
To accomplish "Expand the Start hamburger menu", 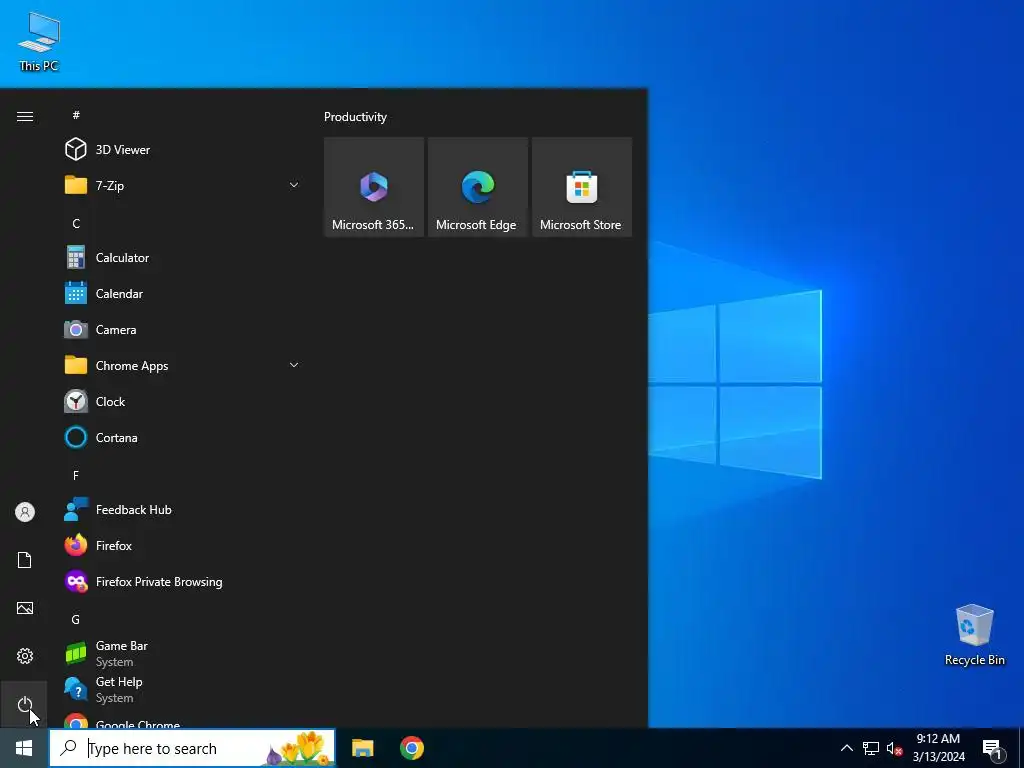I will (25, 116).
